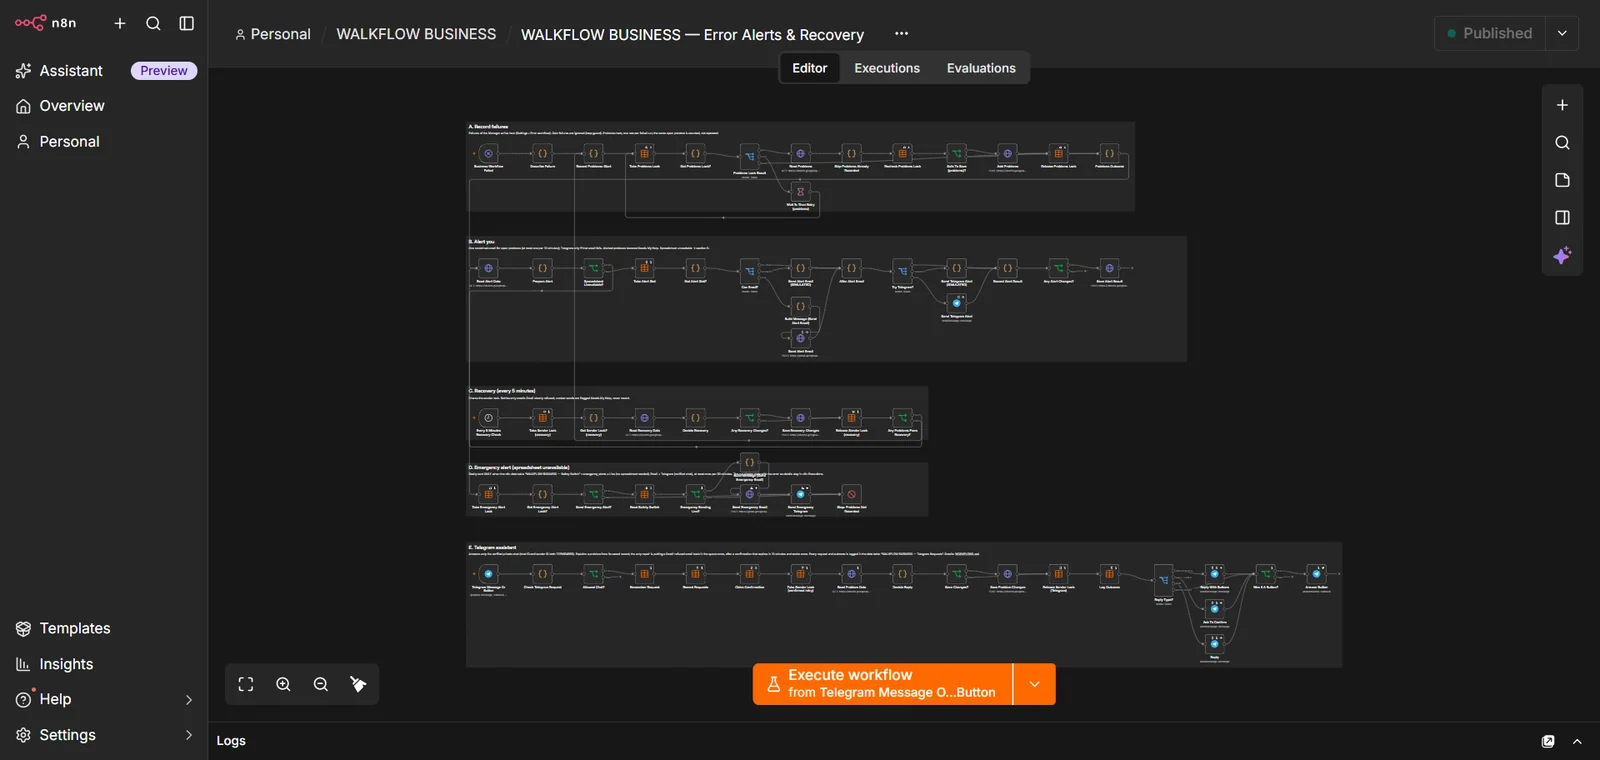Add a node with the canvas plus button
Image resolution: width=1600 pixels, height=760 pixels.
[x=1562, y=105]
